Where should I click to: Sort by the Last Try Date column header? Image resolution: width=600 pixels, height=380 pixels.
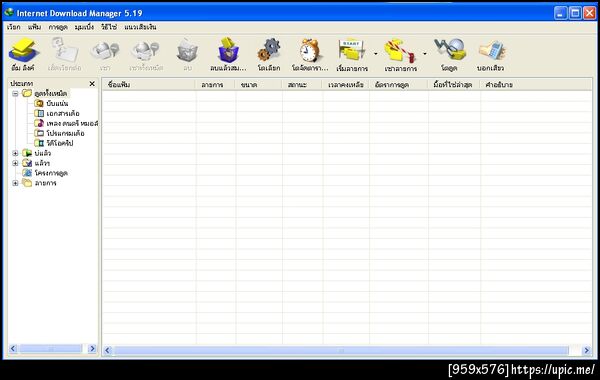point(454,85)
